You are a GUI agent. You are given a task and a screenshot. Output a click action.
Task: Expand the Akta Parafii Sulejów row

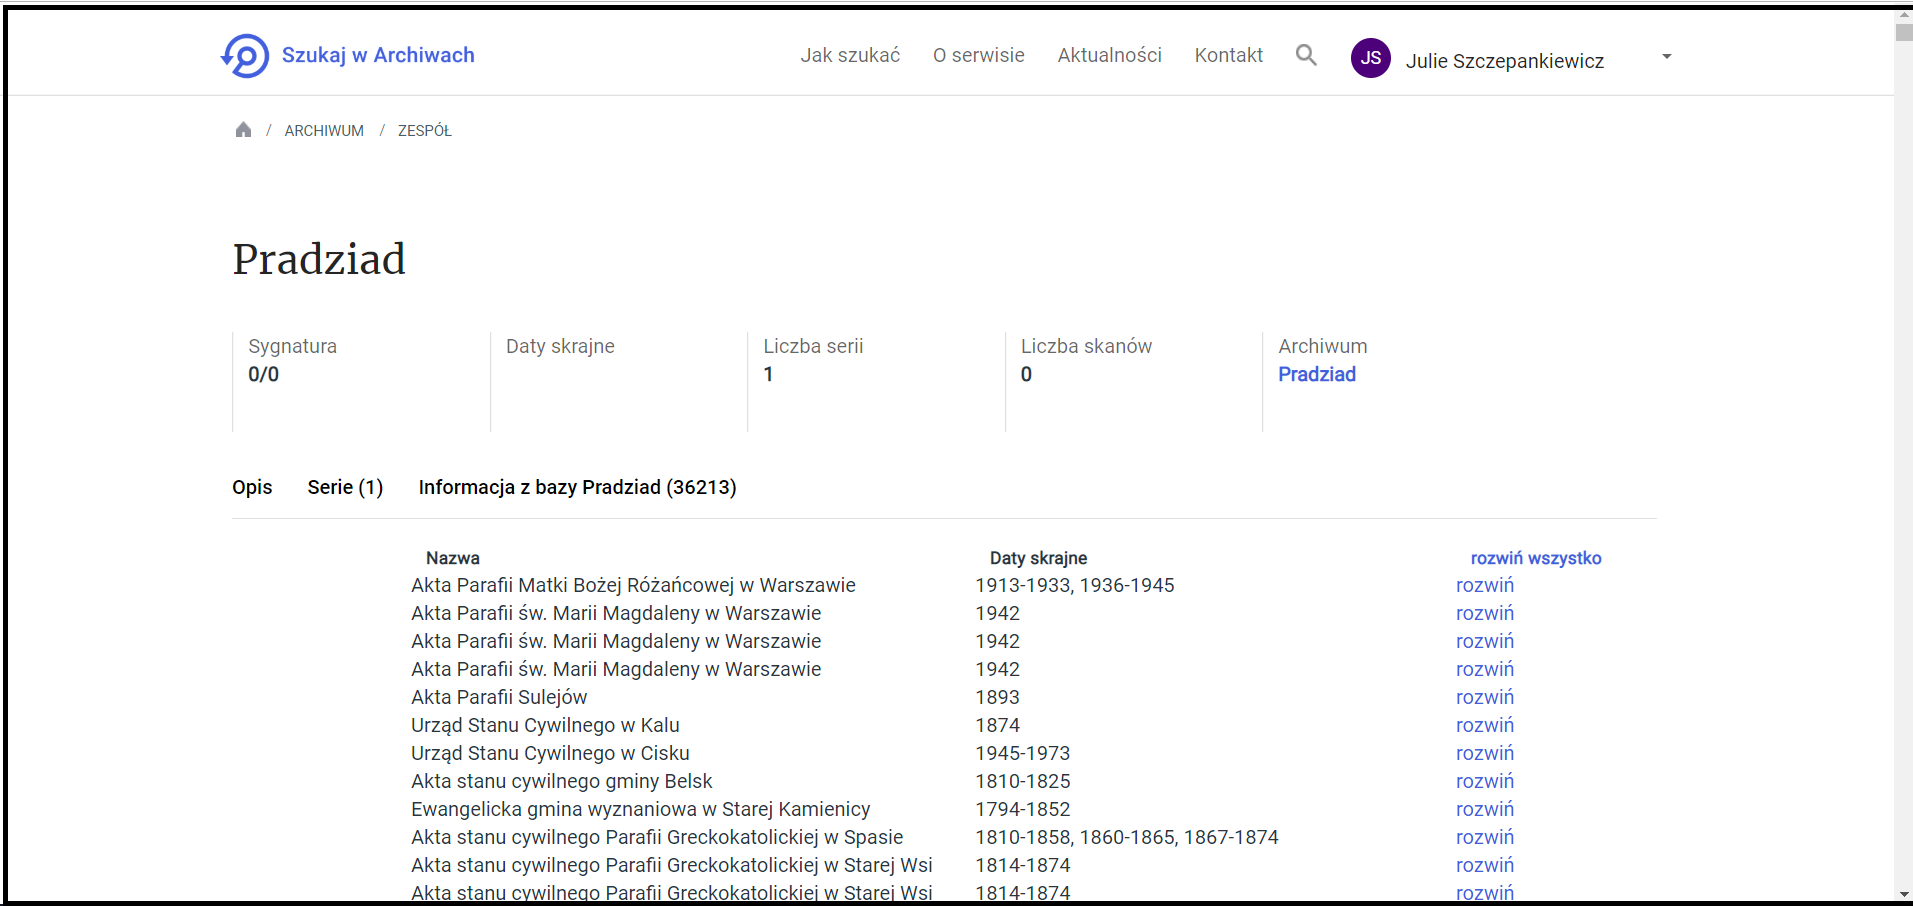pos(1484,697)
